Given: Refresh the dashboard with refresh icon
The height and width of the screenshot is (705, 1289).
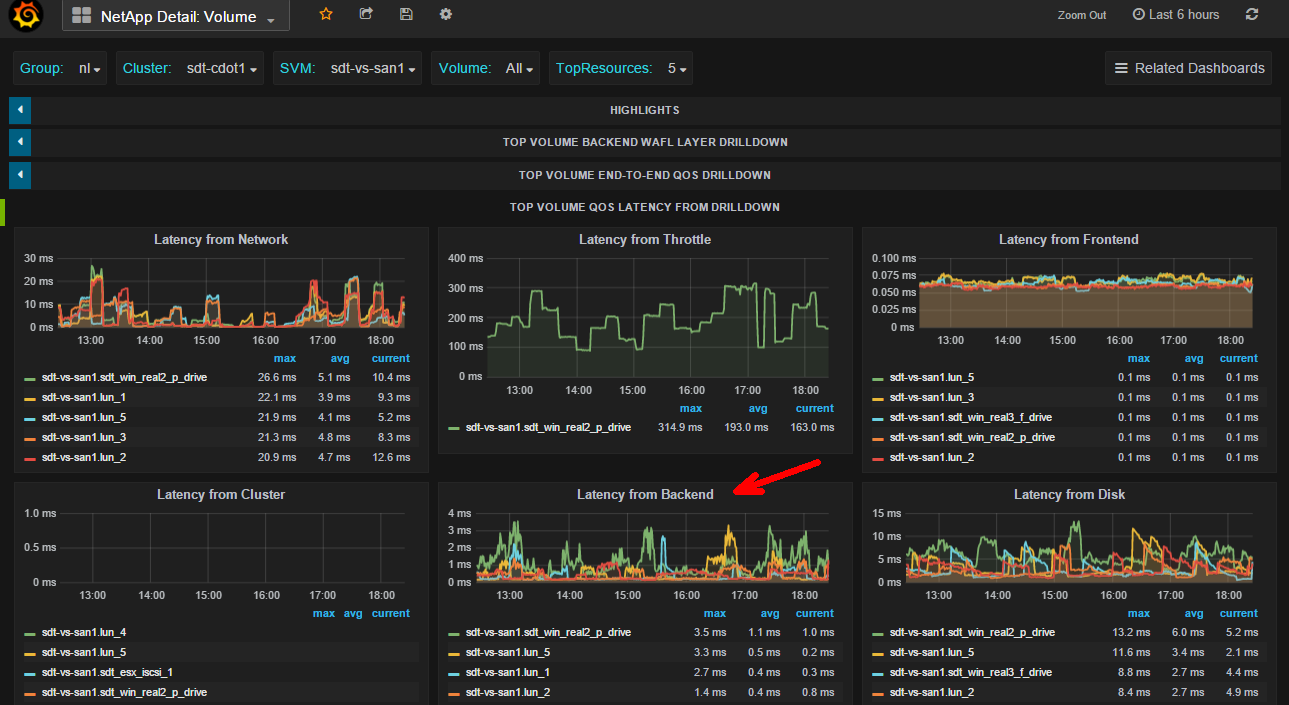Looking at the screenshot, I should point(1252,14).
